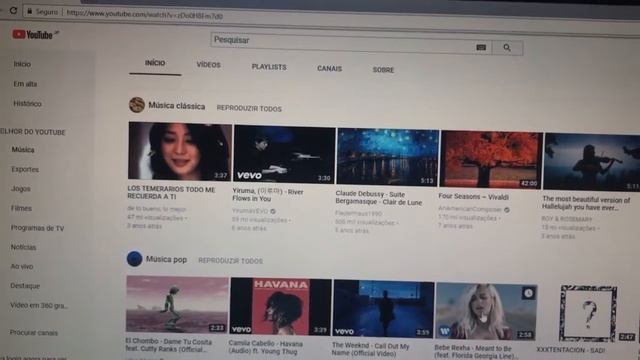This screenshot has height=360, width=640.
Task: Click the browser address bar URL
Action: tap(144, 15)
